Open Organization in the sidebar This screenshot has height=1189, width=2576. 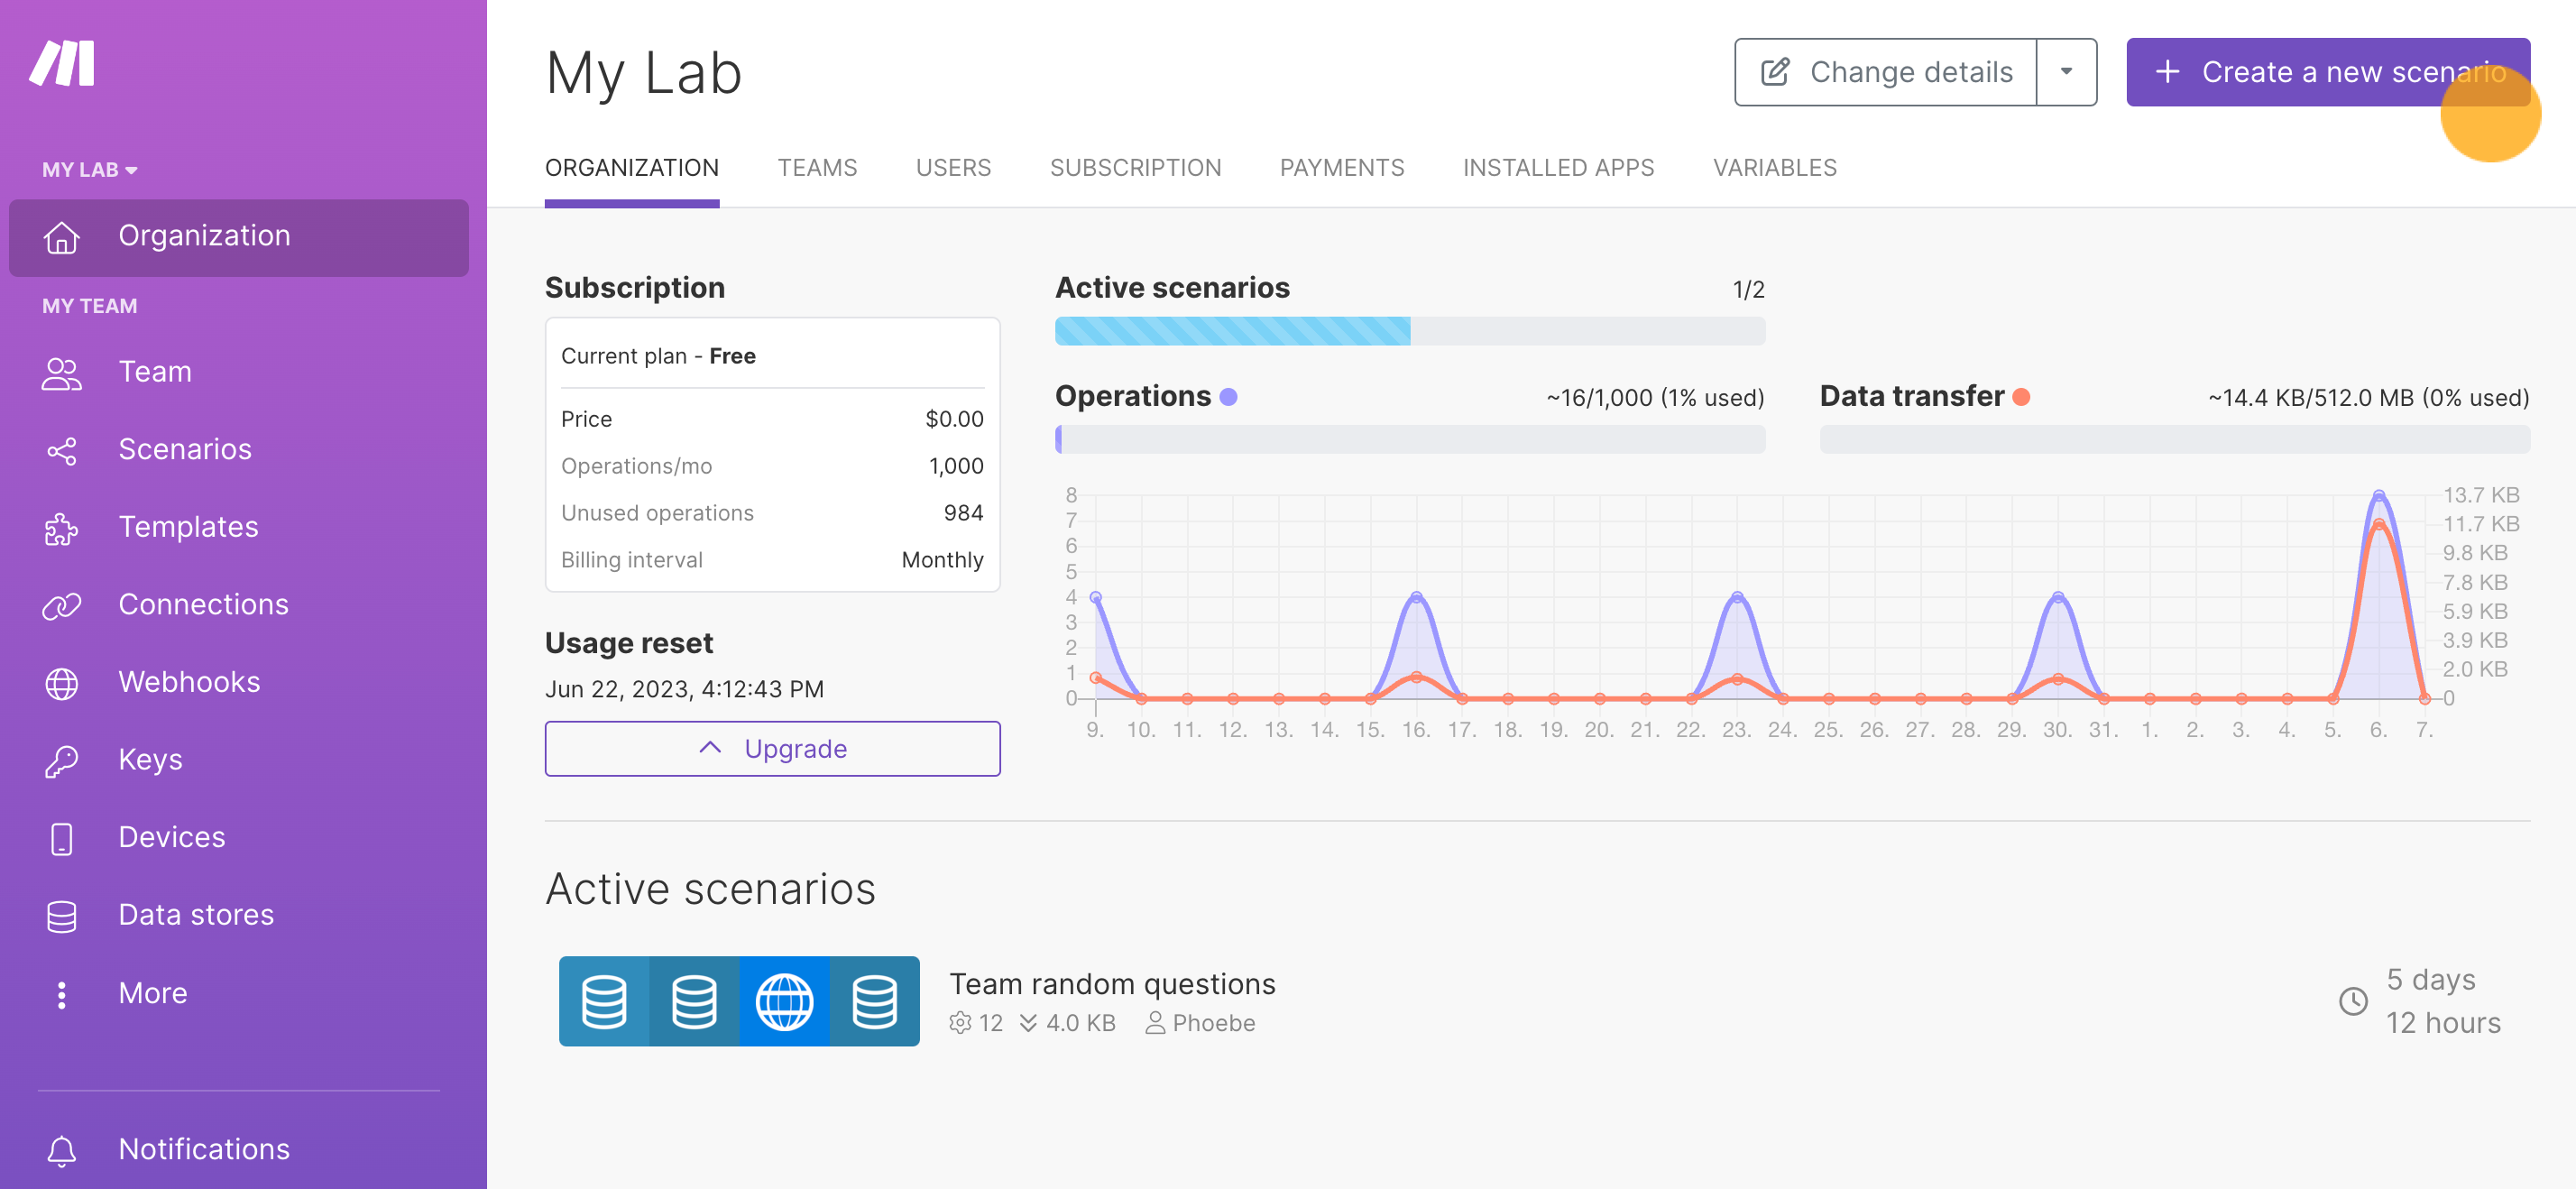pyautogui.click(x=238, y=237)
